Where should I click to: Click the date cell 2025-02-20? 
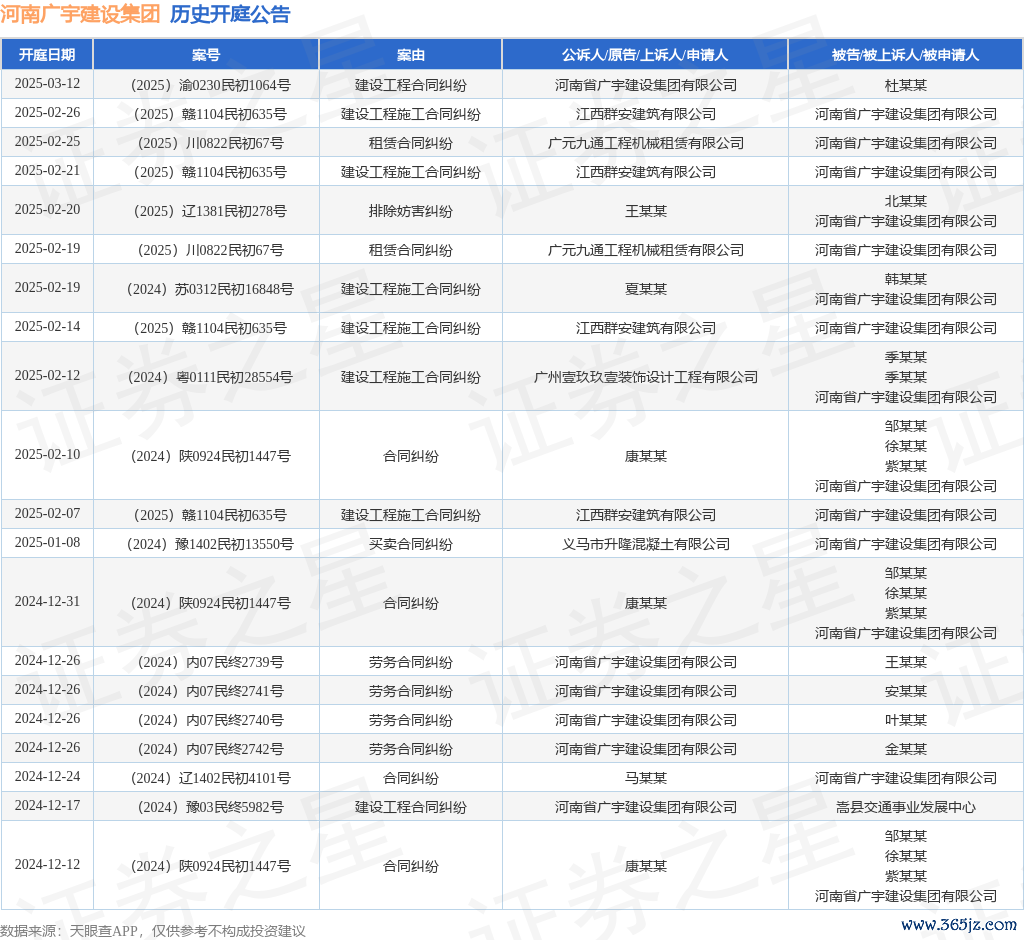pyautogui.click(x=47, y=210)
